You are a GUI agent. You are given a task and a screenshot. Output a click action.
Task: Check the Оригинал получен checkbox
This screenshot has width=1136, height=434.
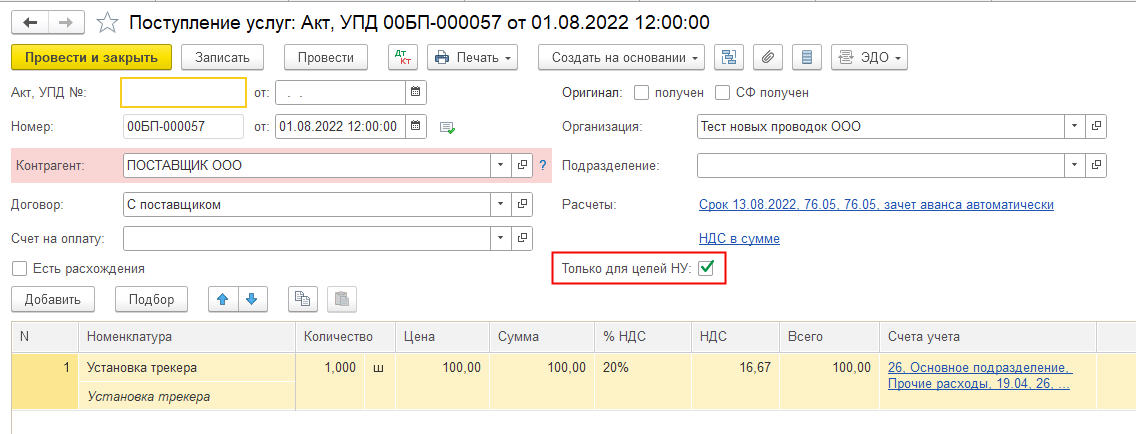(642, 93)
